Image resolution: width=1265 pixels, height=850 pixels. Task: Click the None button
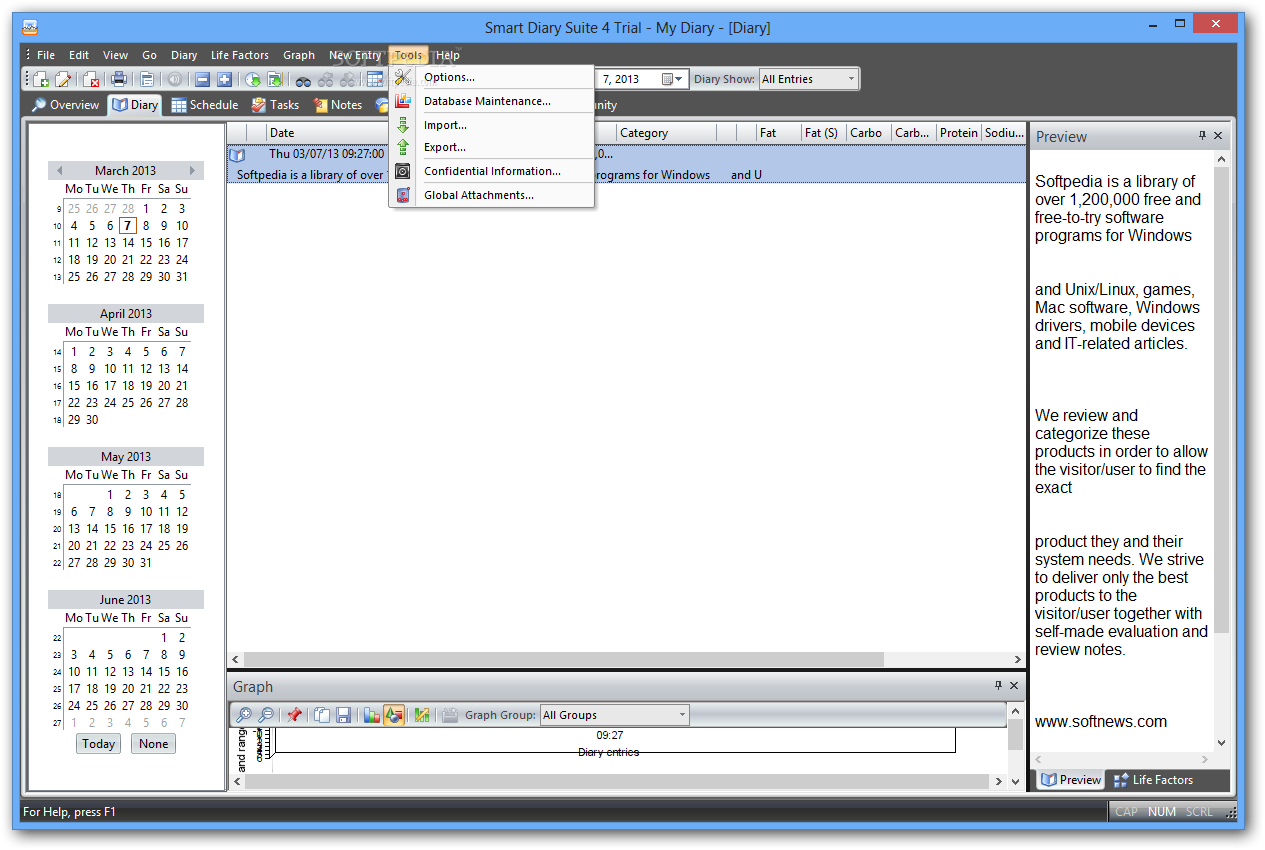pyautogui.click(x=154, y=743)
